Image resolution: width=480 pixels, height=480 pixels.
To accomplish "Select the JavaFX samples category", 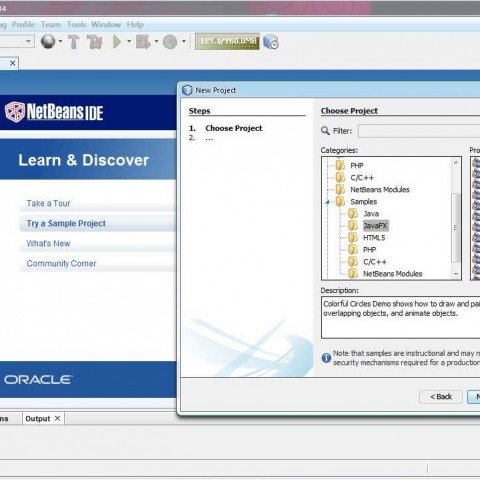I will tap(375, 226).
